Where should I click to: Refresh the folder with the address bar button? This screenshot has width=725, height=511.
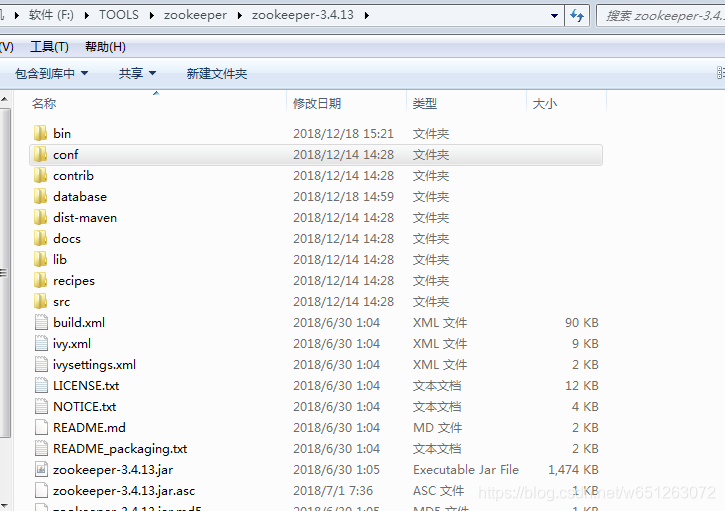577,15
